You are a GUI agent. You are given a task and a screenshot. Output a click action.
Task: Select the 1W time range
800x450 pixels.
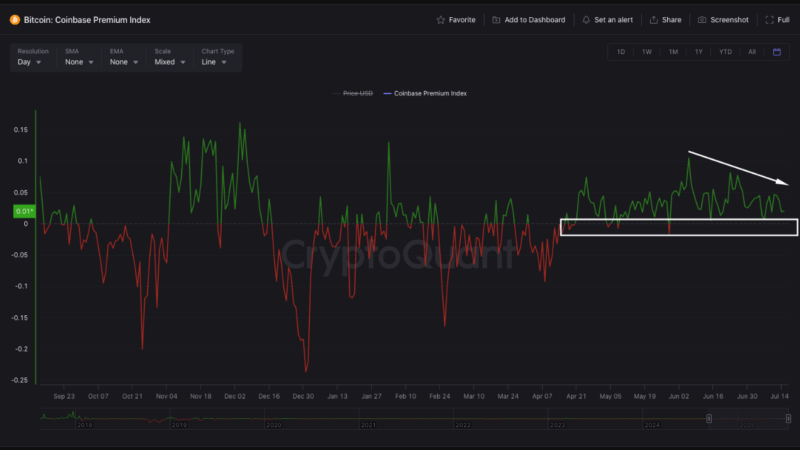(647, 52)
